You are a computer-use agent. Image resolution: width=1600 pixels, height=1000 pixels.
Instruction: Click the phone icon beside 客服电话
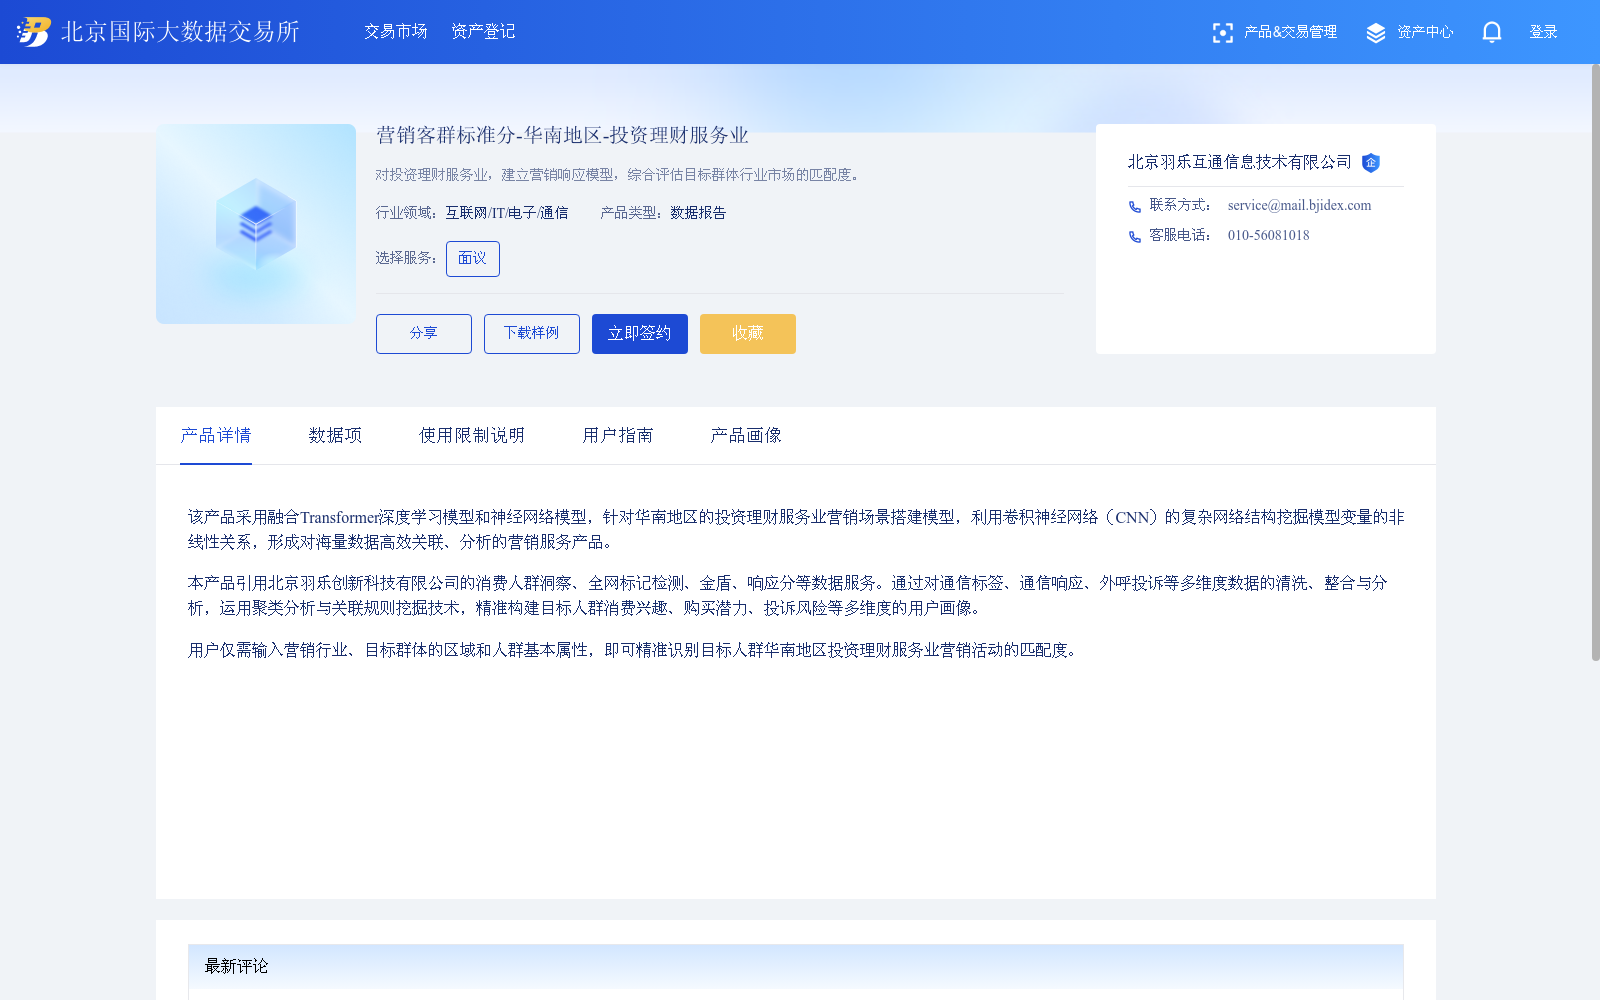(1135, 237)
